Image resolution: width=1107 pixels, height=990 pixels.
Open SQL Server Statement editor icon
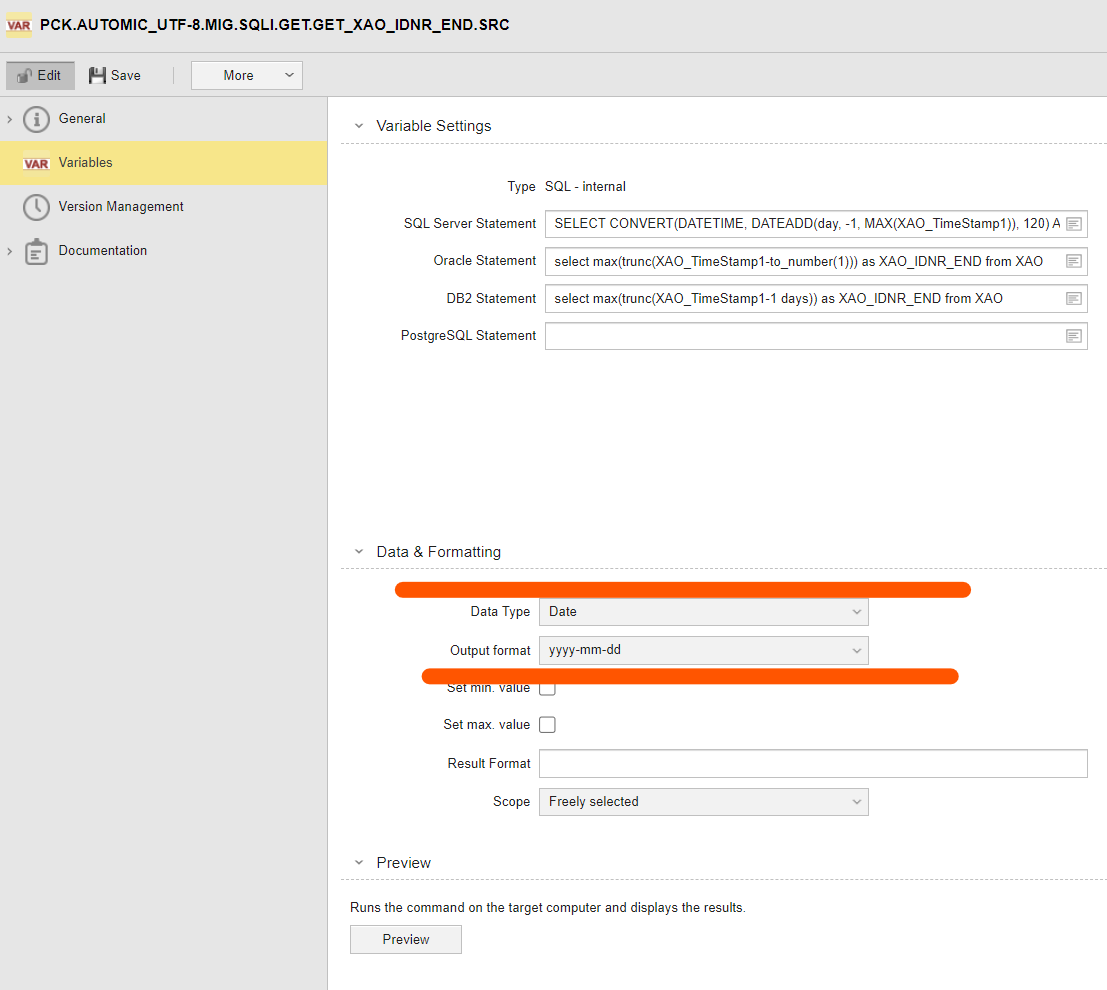[1074, 224]
